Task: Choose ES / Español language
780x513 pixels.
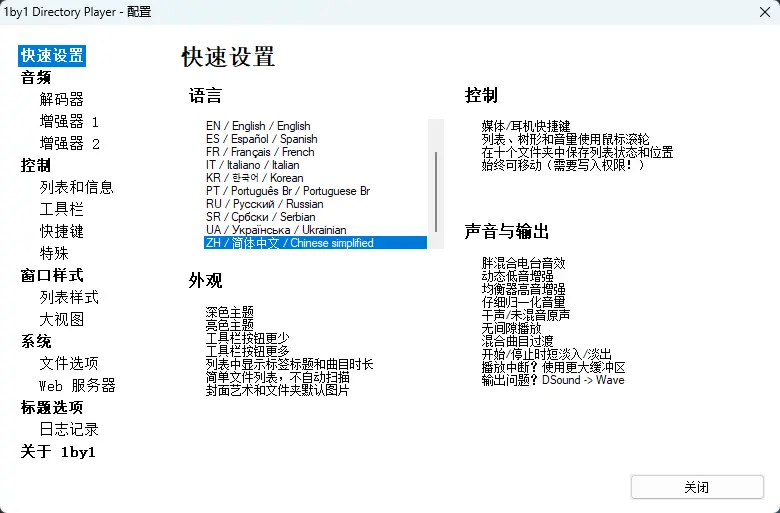Action: pos(315,139)
